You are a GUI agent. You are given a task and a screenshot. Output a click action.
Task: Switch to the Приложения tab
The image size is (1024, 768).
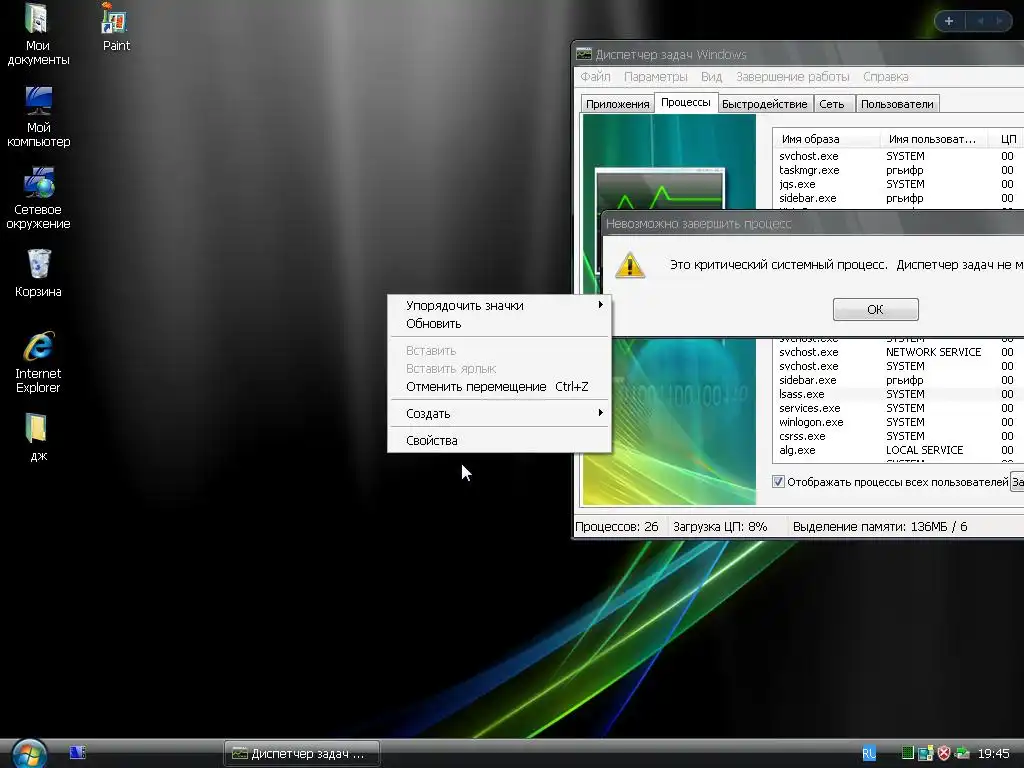tap(617, 104)
